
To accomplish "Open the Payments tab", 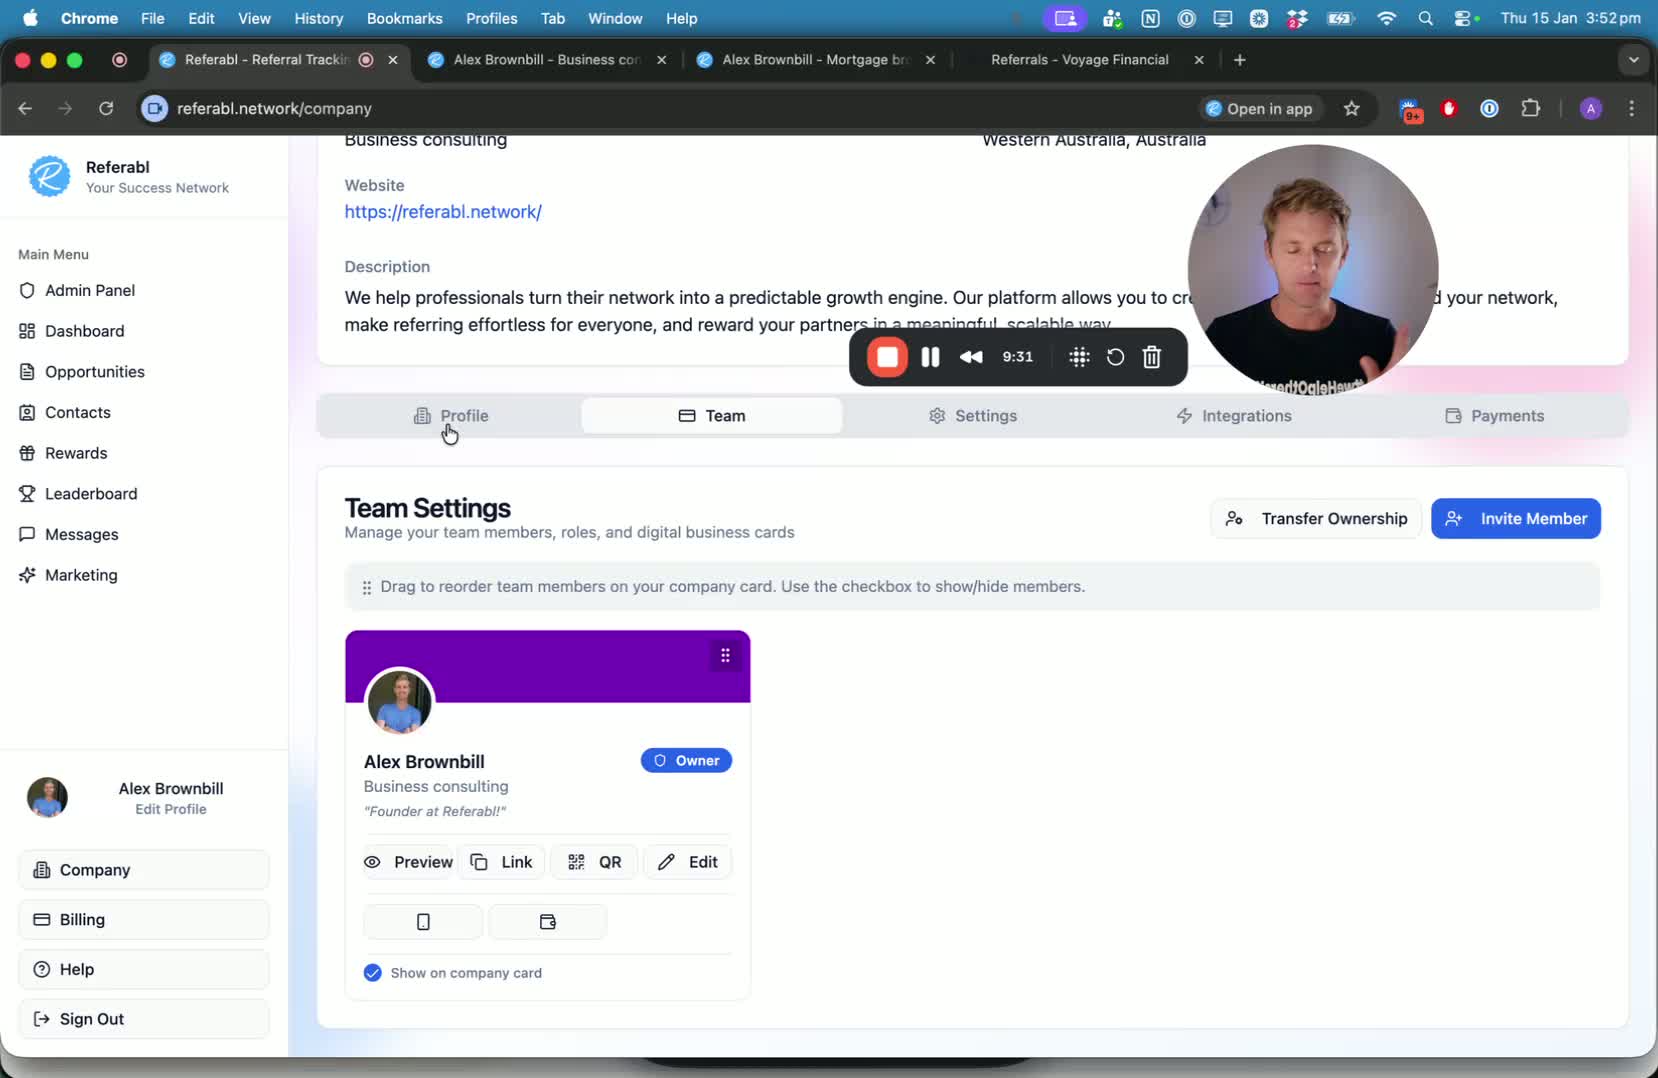I will pos(1495,416).
